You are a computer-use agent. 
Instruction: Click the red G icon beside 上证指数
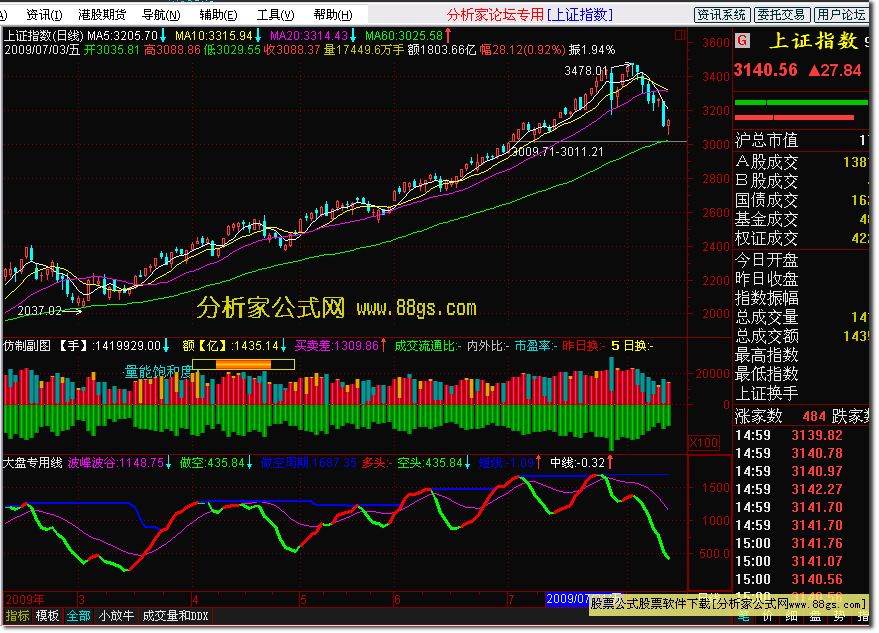(742, 40)
